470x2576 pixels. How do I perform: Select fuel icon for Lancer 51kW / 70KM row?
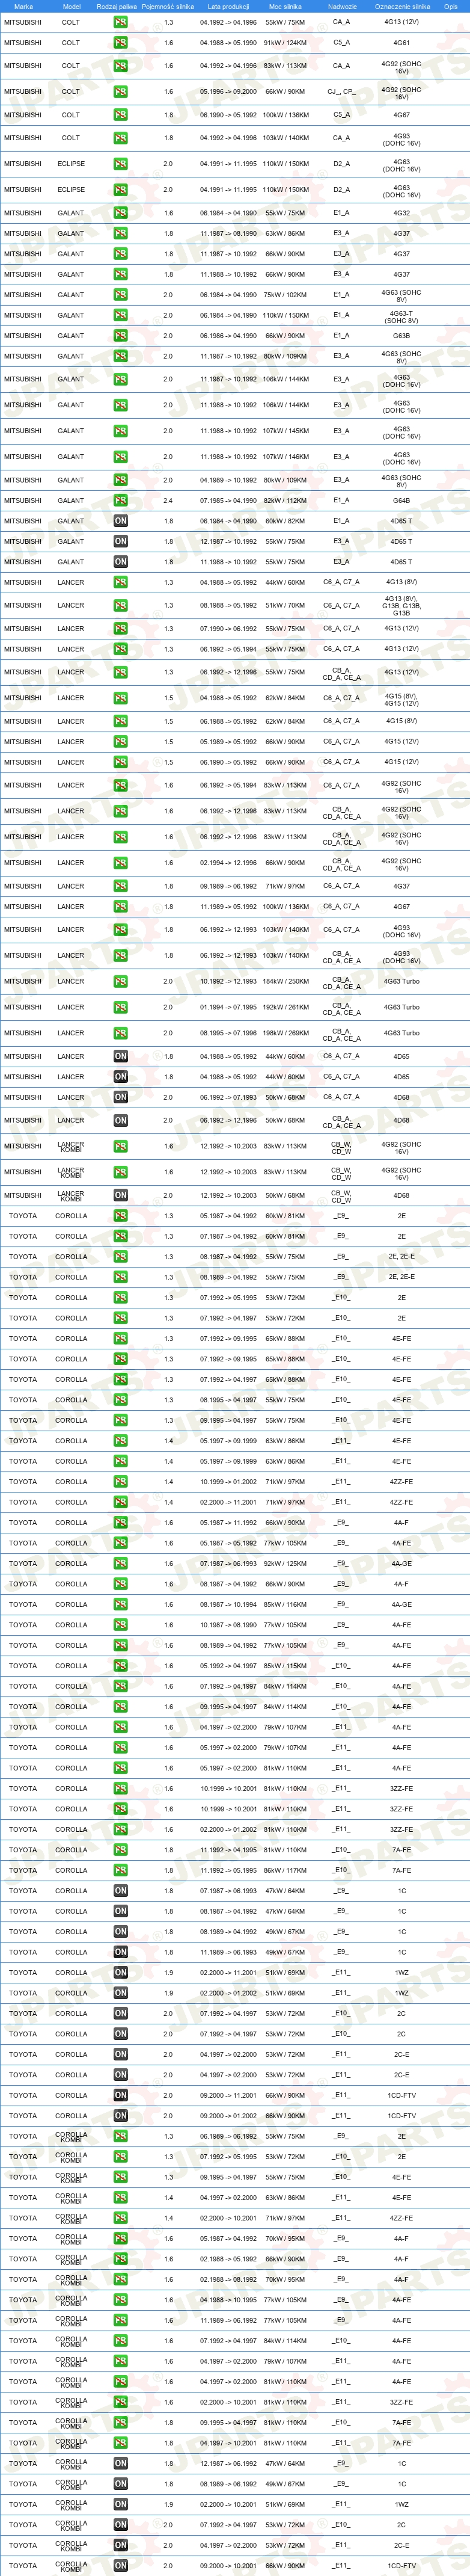(120, 605)
